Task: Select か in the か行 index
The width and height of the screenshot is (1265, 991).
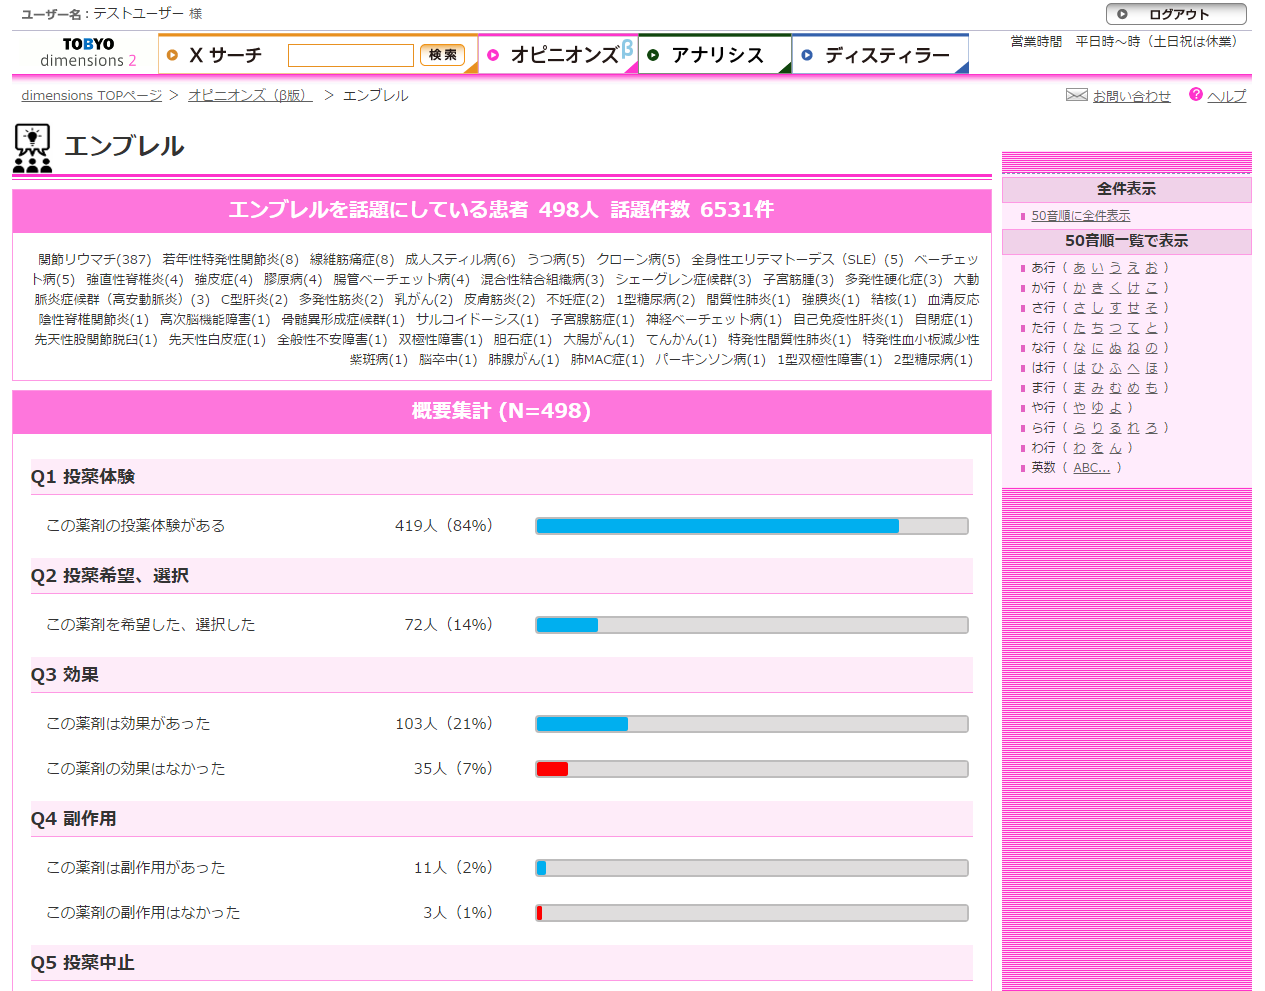Action: [1079, 288]
